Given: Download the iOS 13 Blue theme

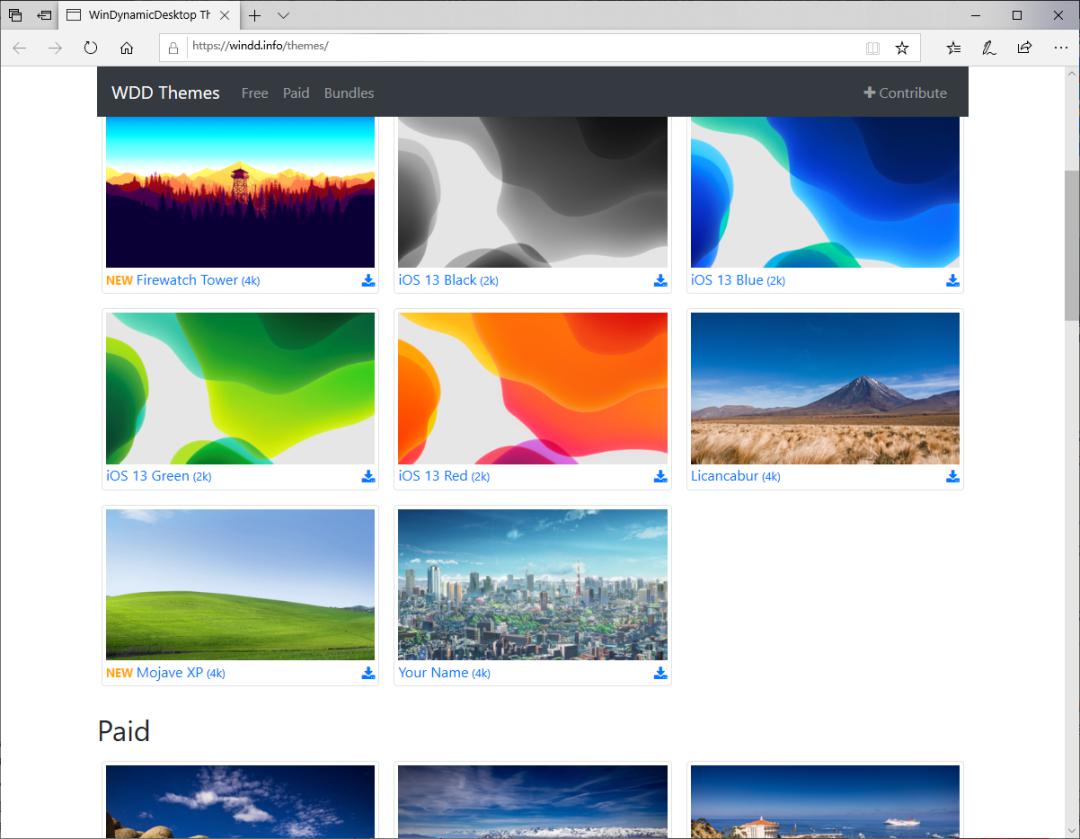Looking at the screenshot, I should (x=952, y=281).
